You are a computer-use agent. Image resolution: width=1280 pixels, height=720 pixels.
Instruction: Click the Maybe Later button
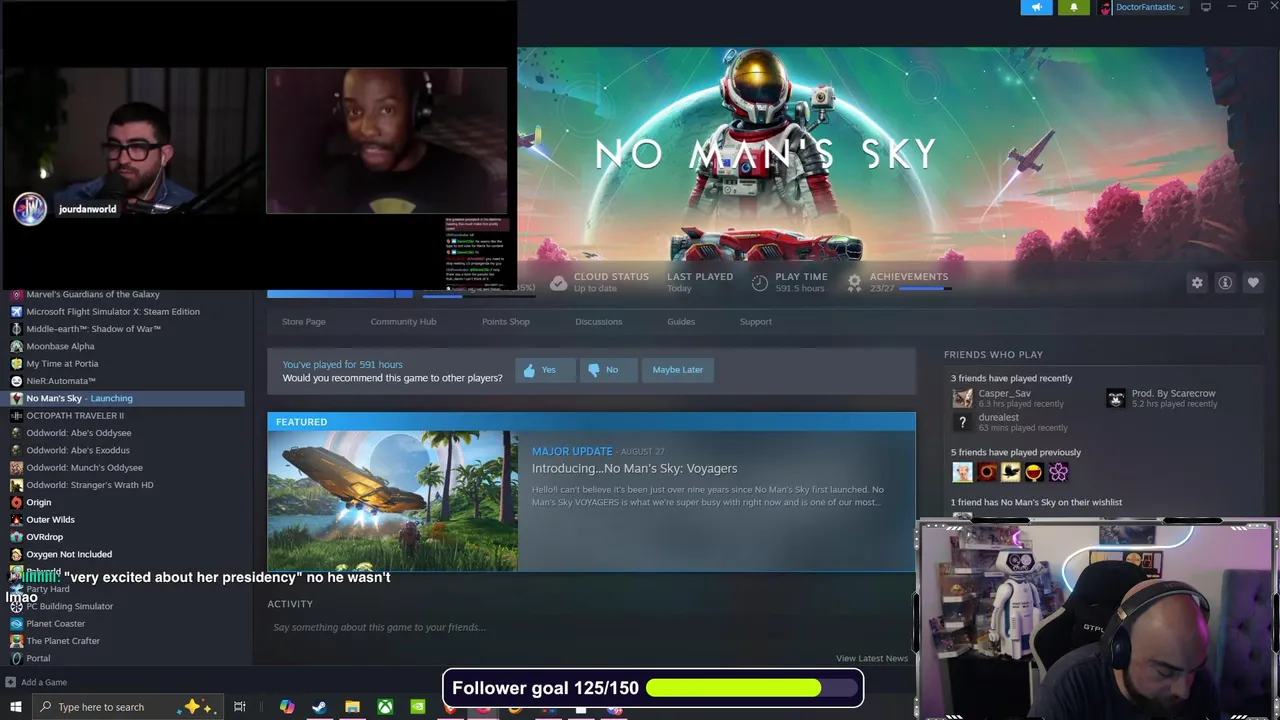coord(677,370)
